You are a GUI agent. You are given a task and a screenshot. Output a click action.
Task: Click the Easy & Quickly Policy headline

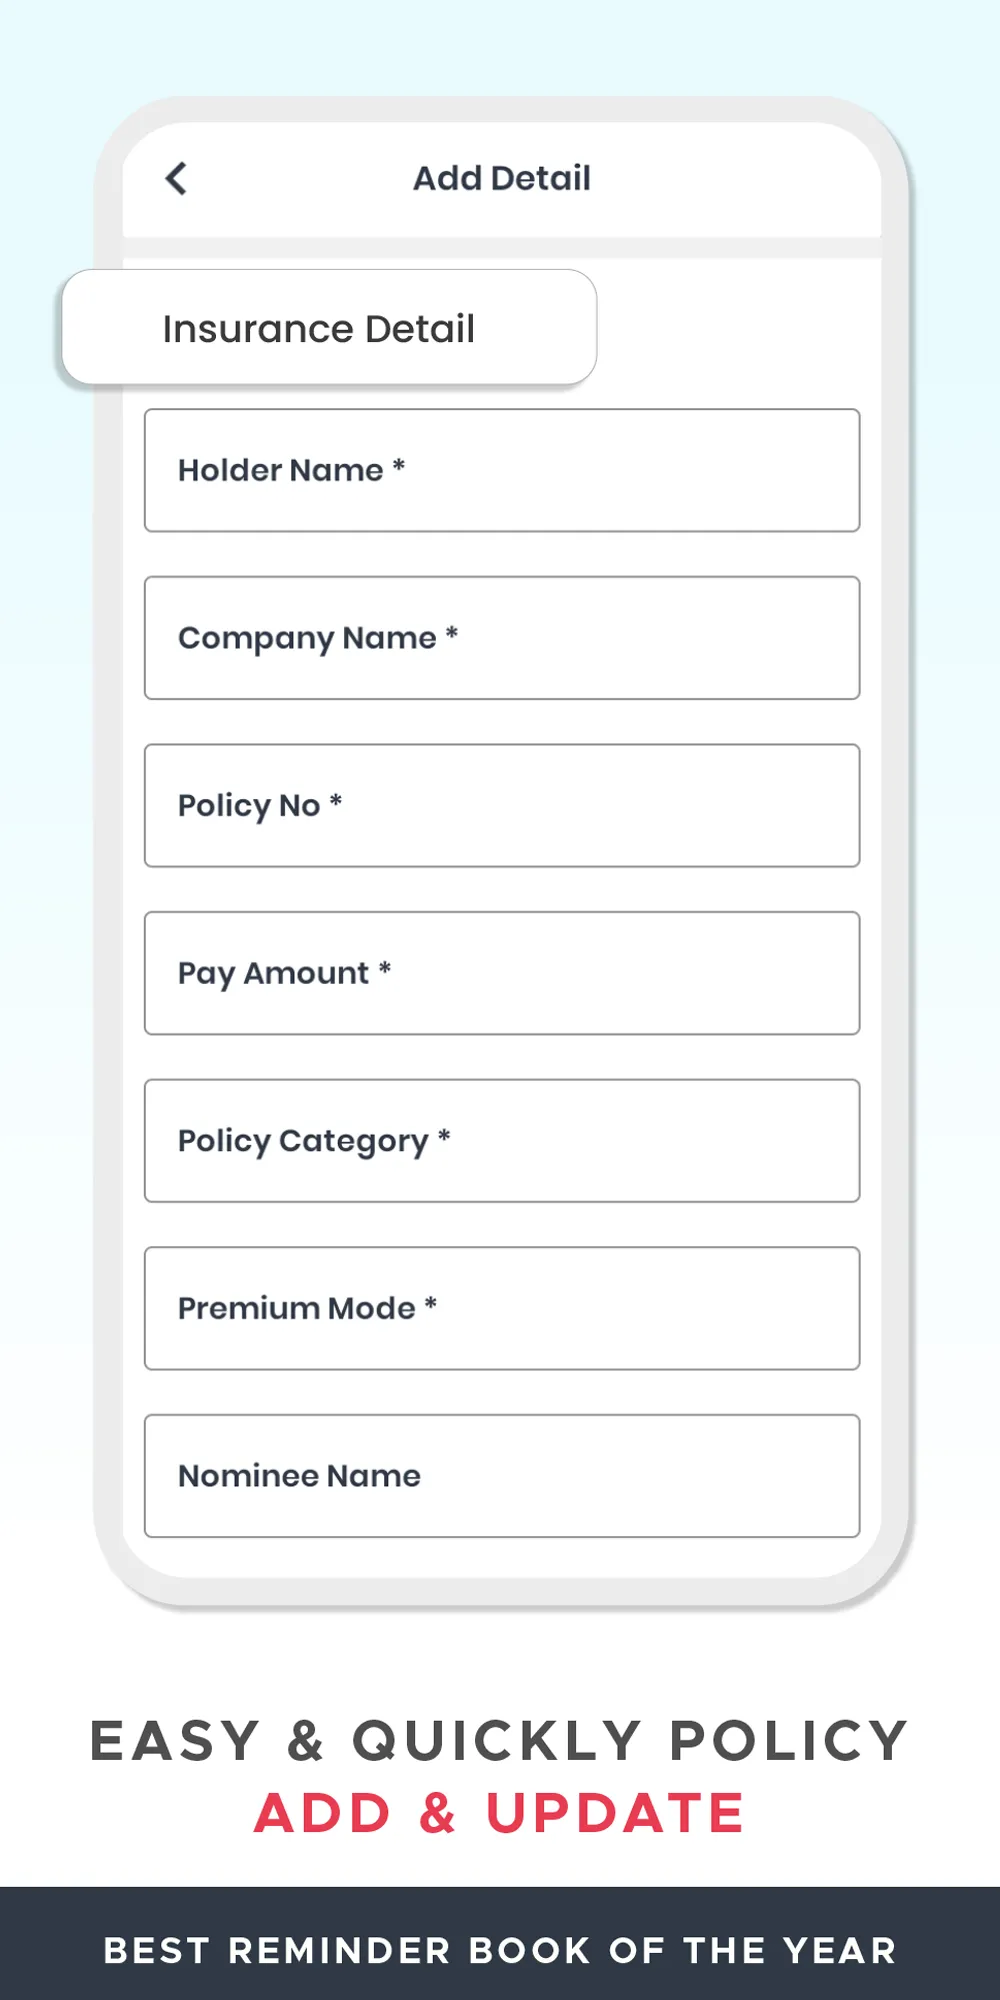(x=499, y=1741)
